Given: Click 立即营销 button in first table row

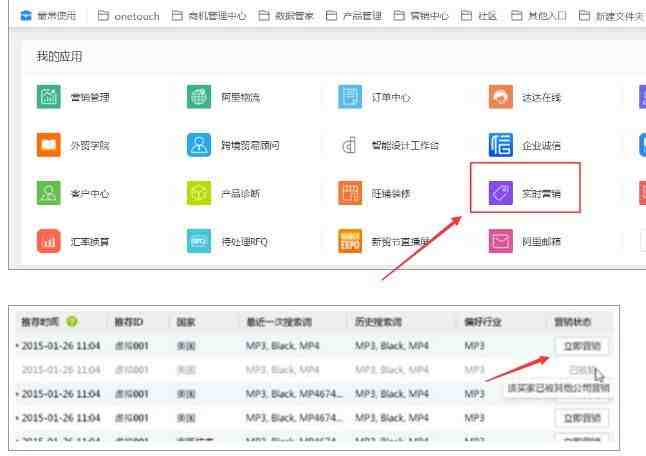Looking at the screenshot, I should (581, 346).
